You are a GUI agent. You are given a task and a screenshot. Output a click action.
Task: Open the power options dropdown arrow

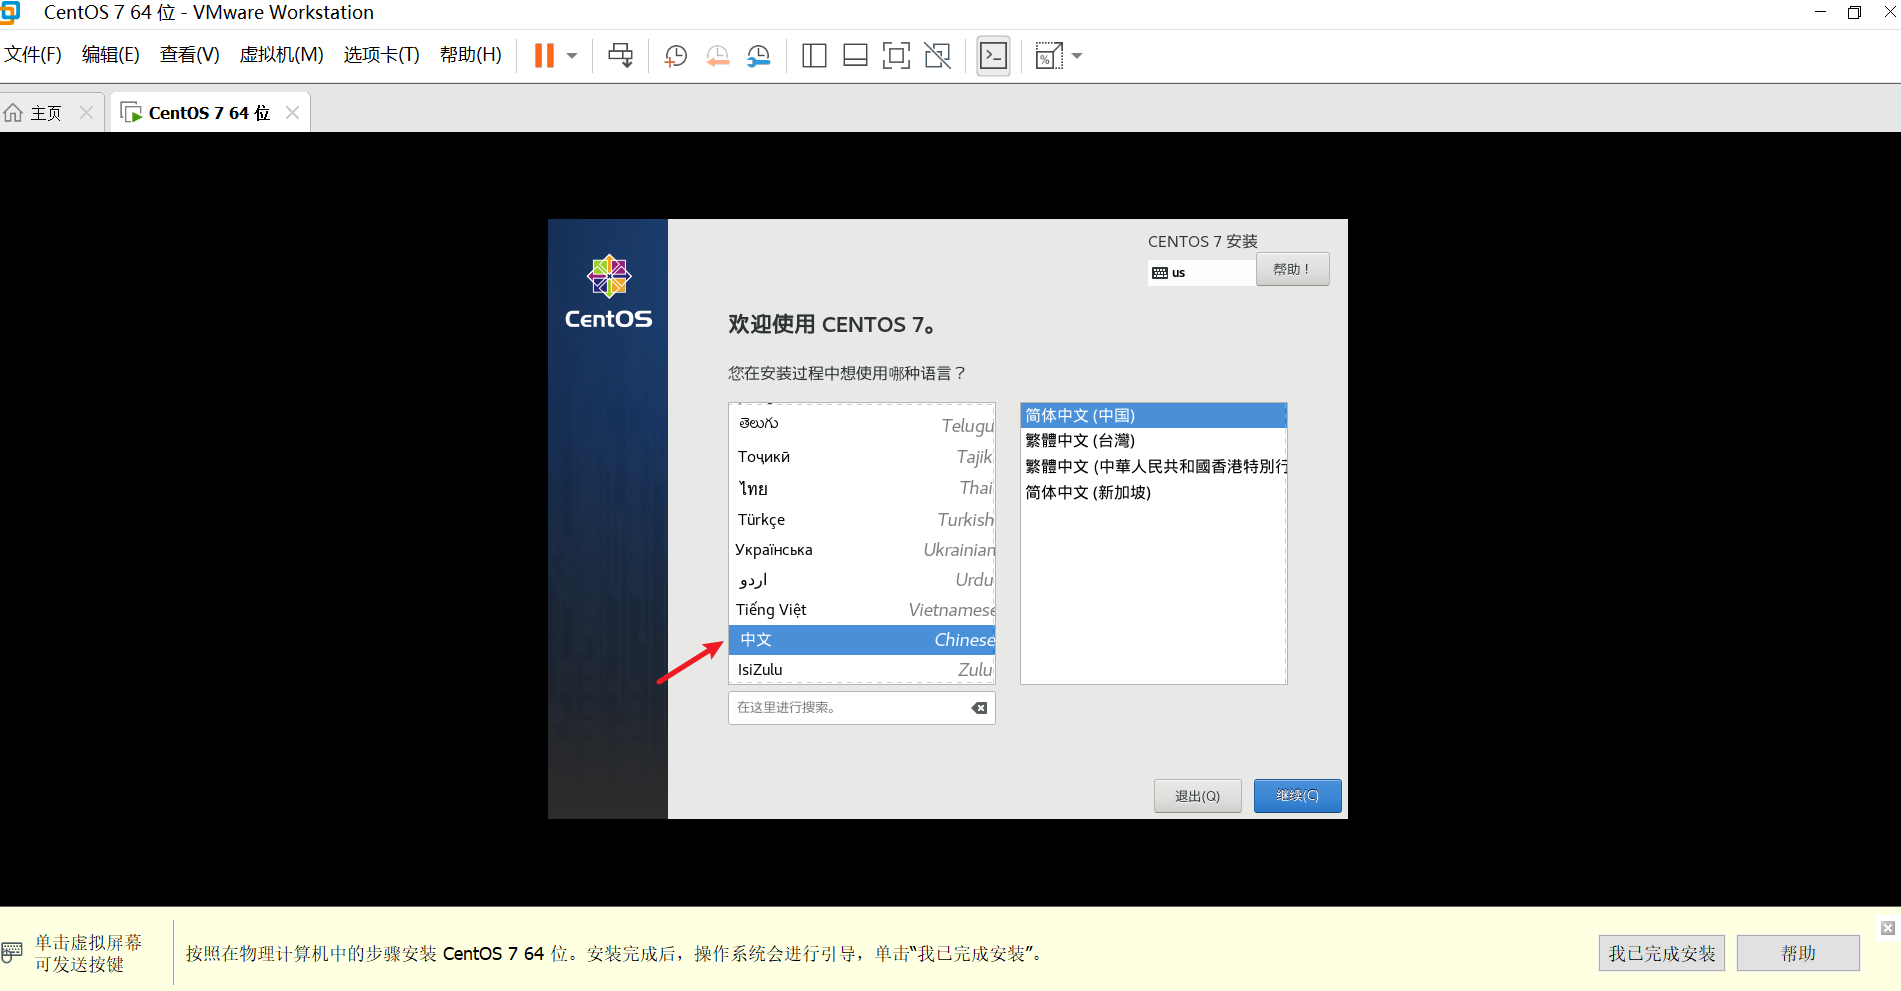click(572, 56)
